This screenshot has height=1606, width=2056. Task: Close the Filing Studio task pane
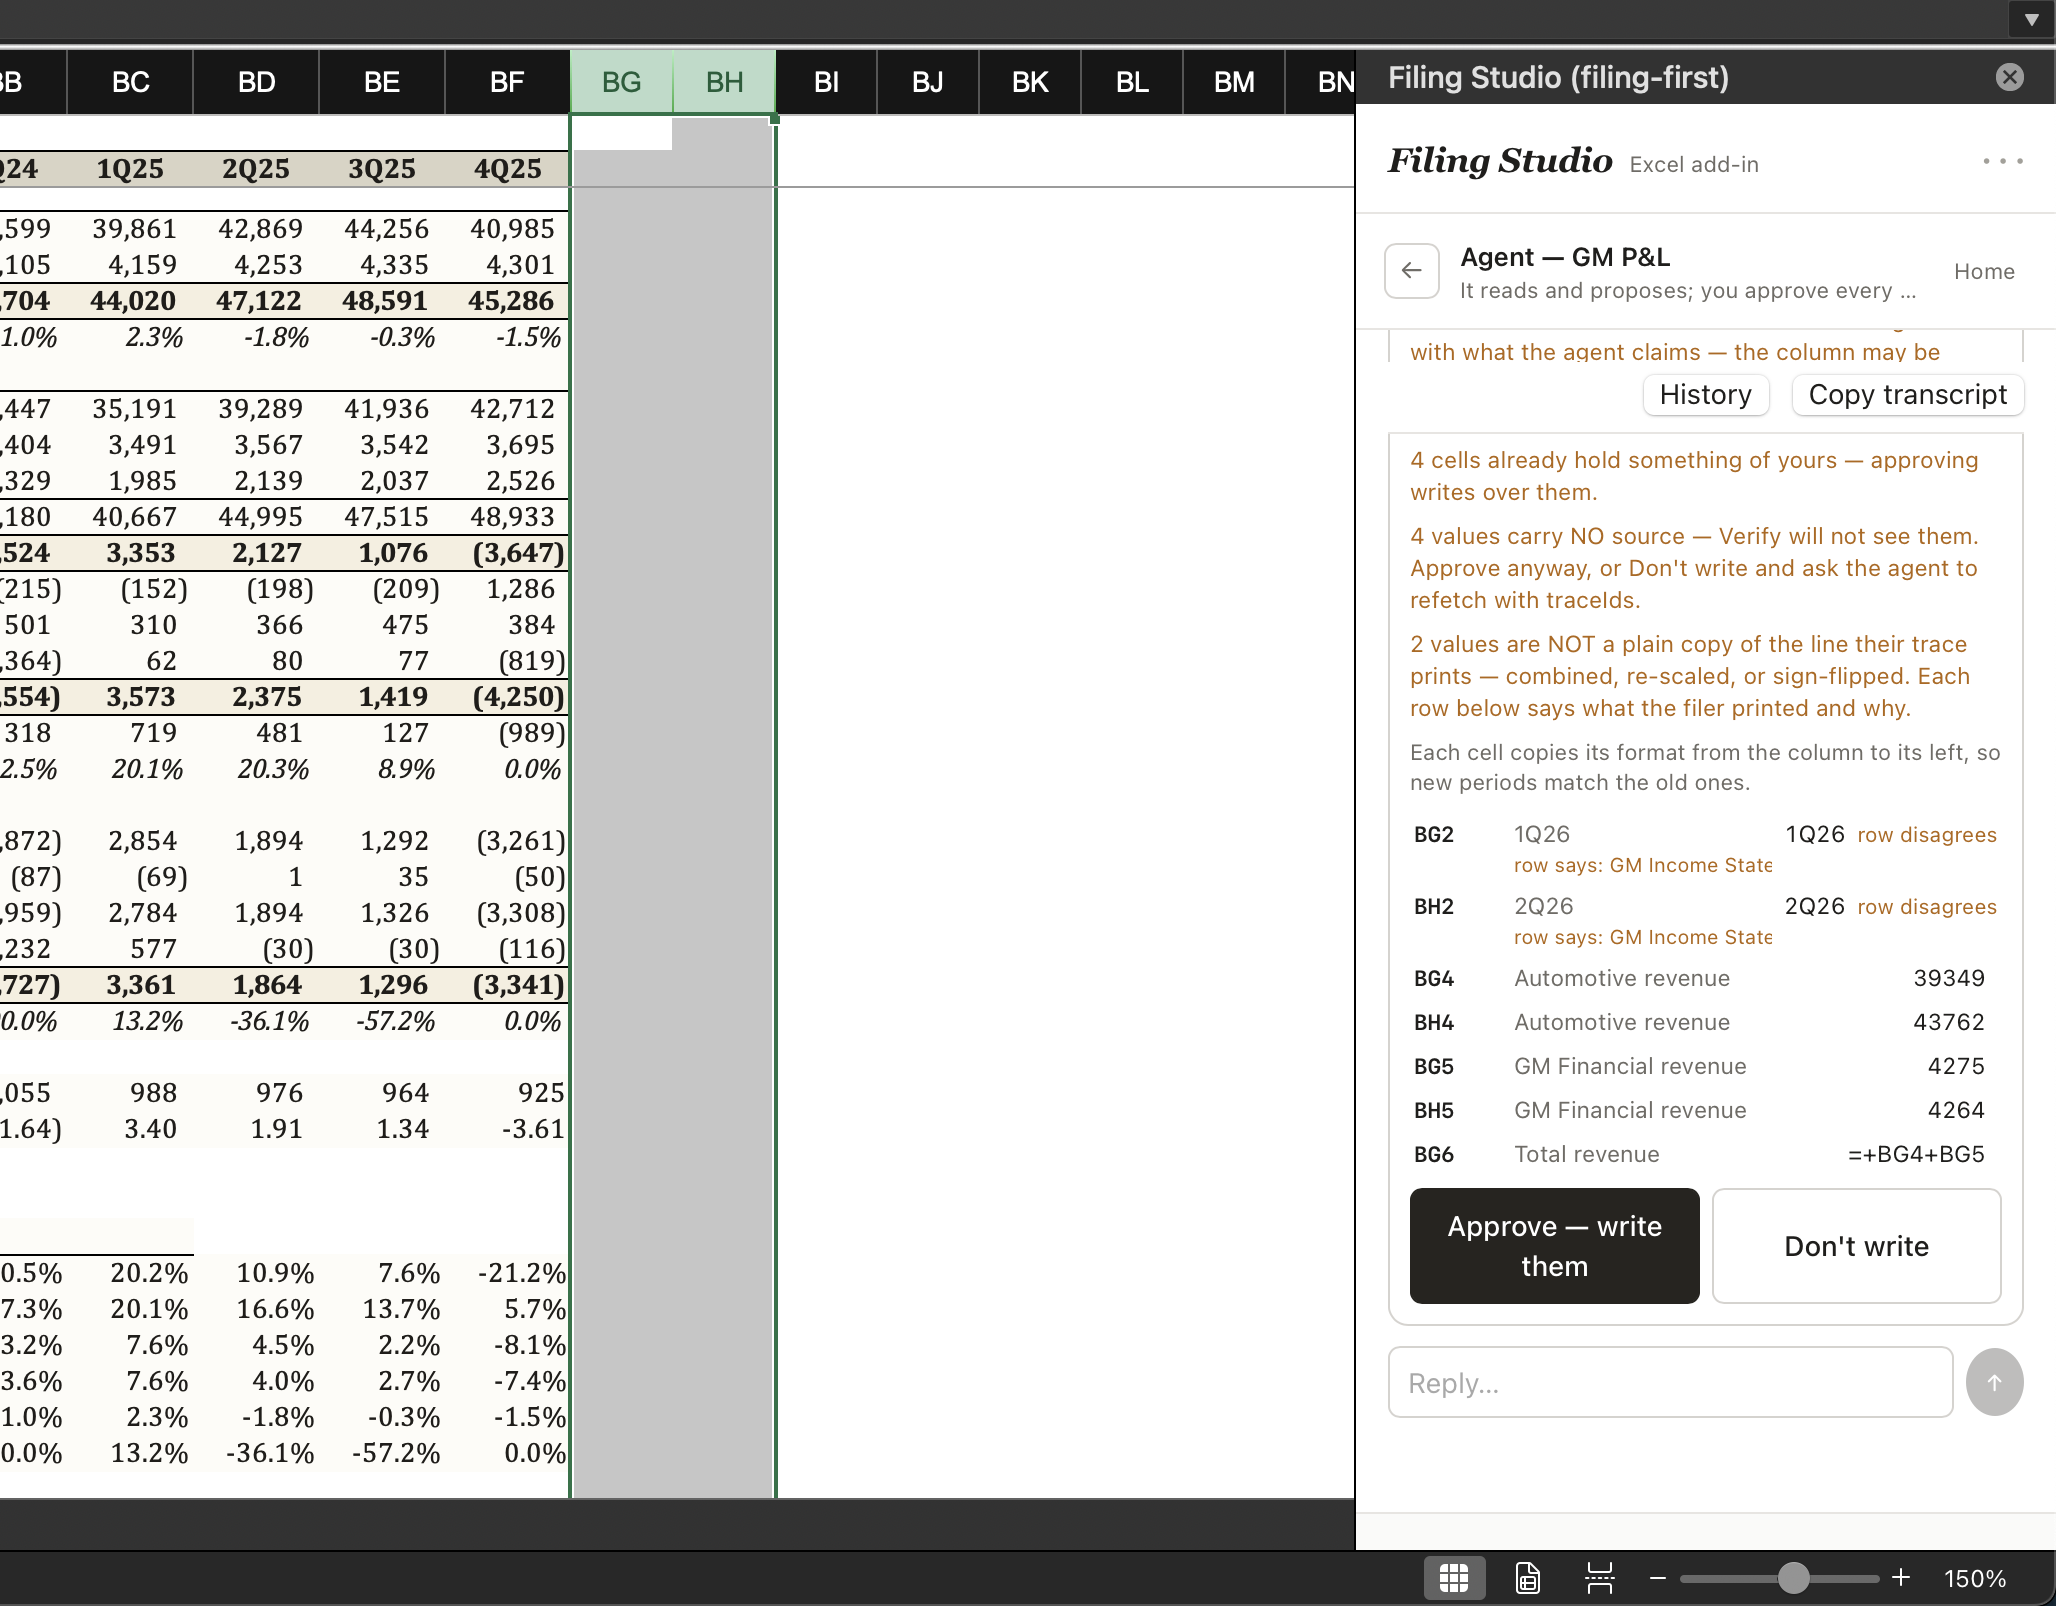pos(2009,77)
